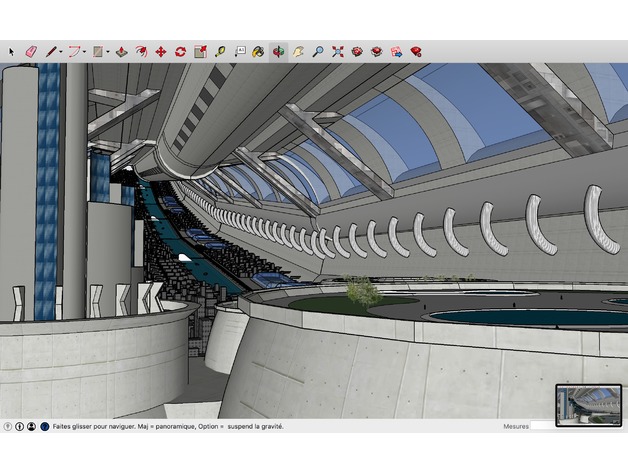
Task: Activate the Arc drawing tool
Action: [x=74, y=52]
